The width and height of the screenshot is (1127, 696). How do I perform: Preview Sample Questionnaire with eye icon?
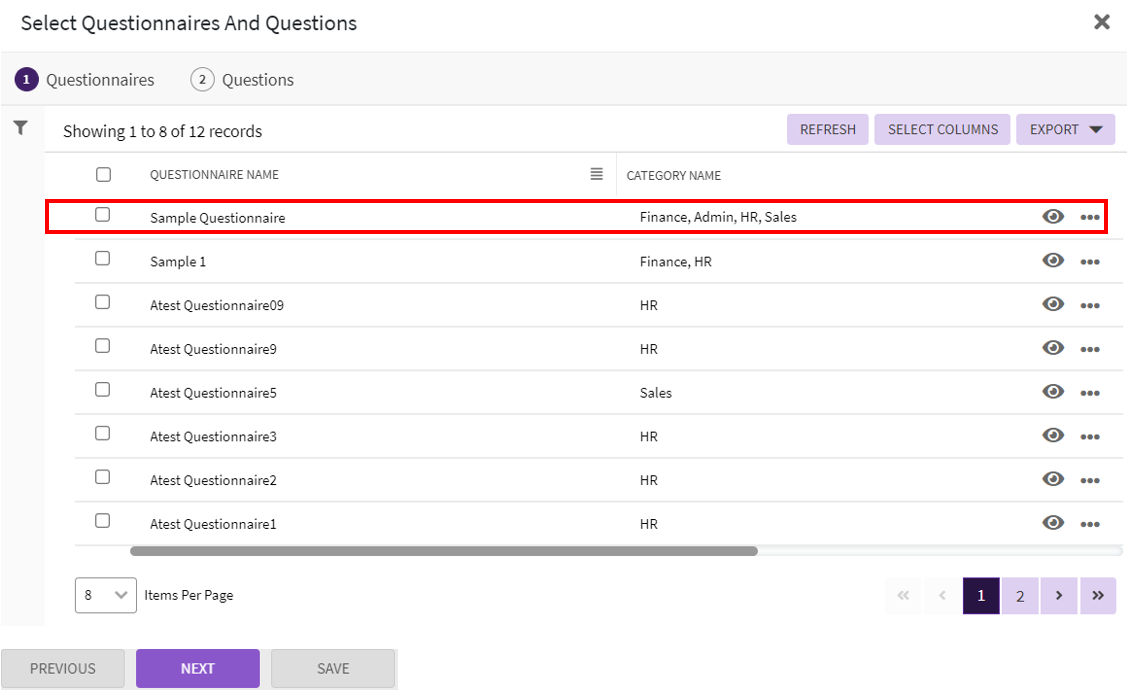click(1052, 217)
